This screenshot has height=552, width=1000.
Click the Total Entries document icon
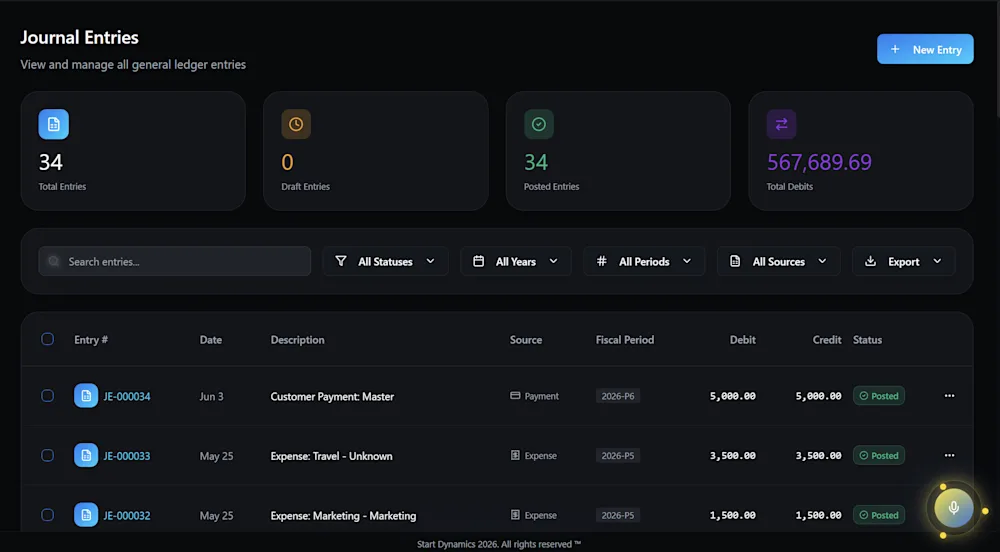click(x=54, y=124)
